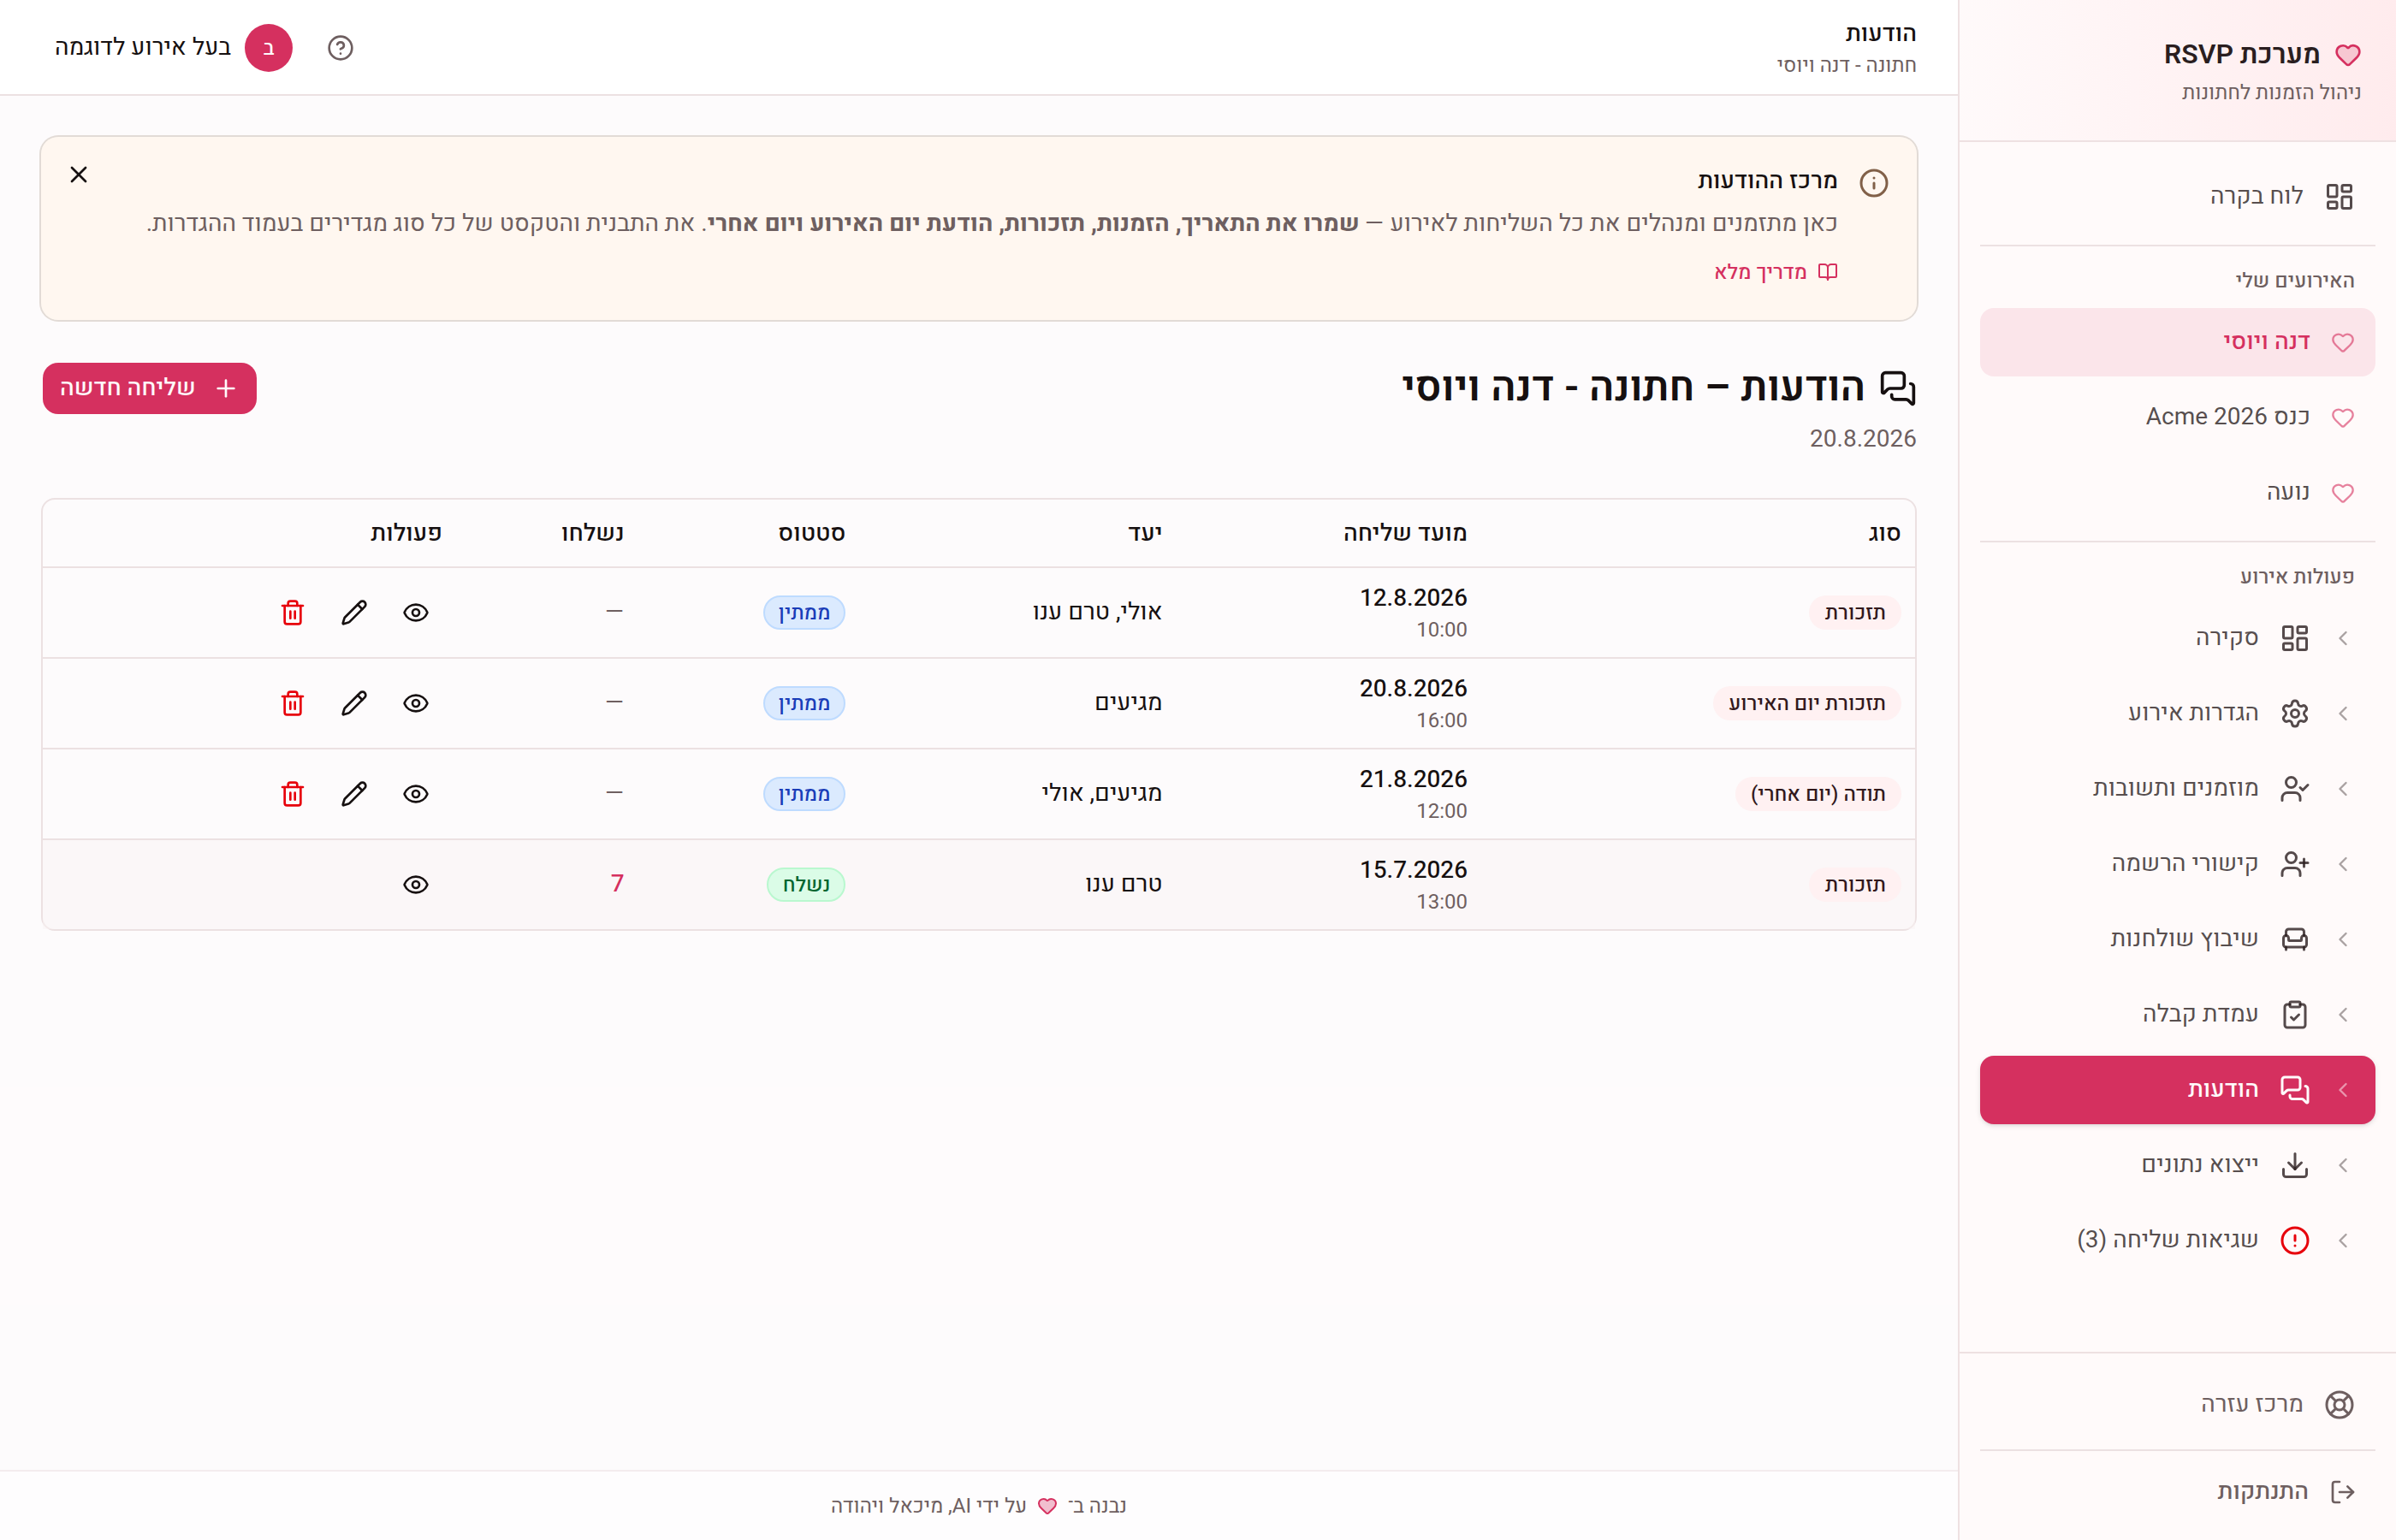Click התנתקות to log out
2396x1540 pixels.
(2178, 1492)
